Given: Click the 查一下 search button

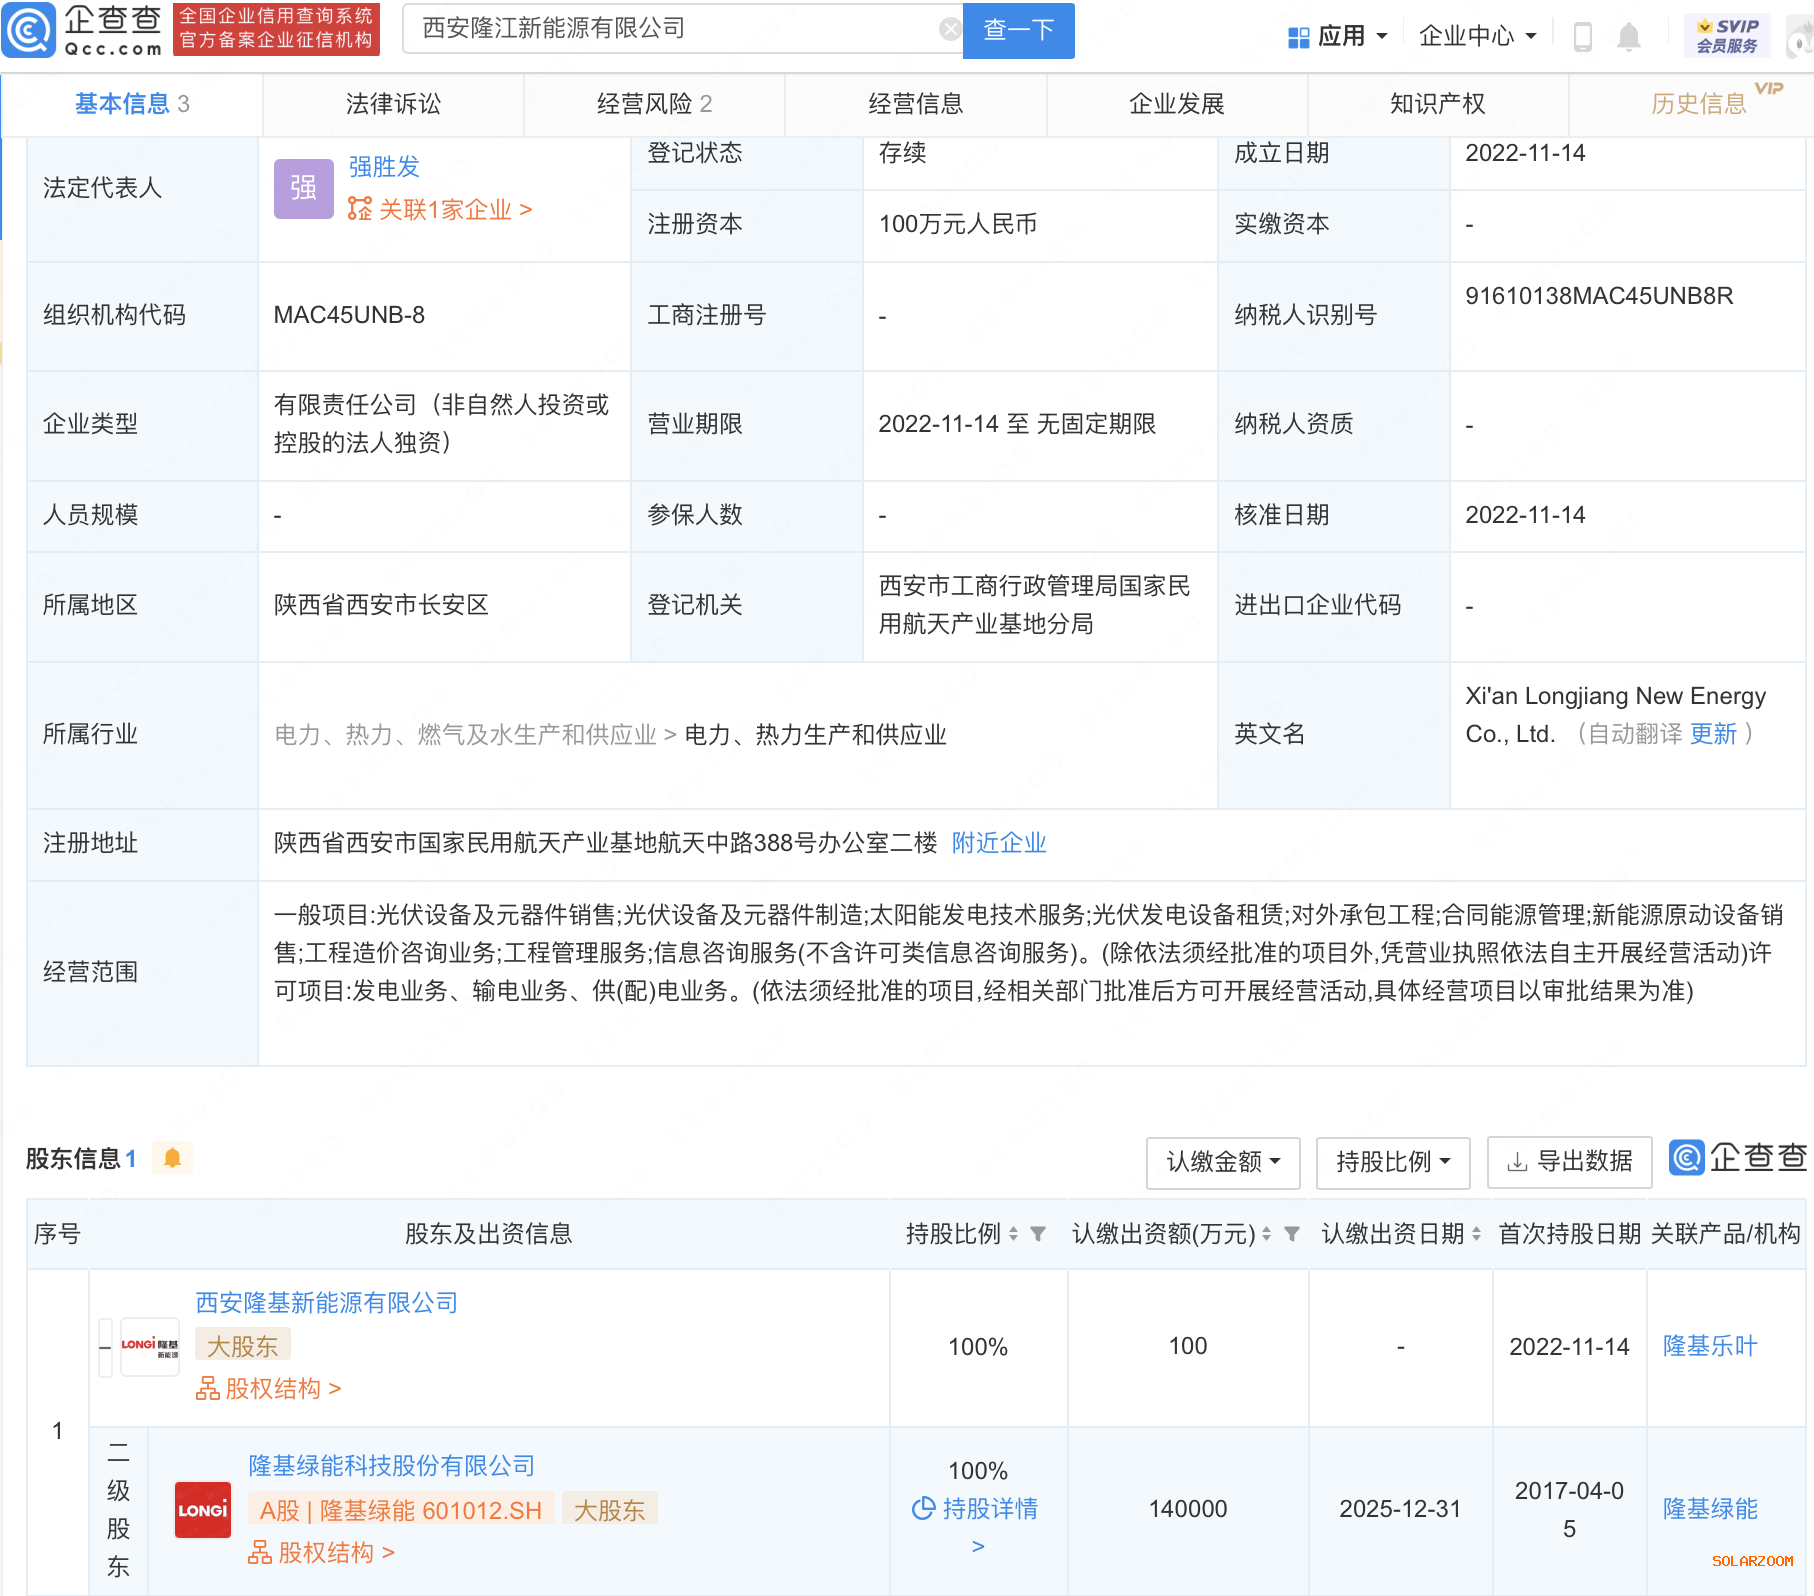Looking at the screenshot, I should (1018, 30).
